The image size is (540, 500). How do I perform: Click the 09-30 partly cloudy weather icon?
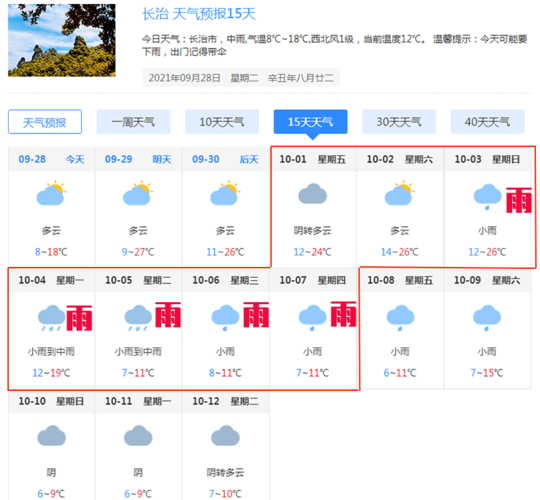tap(225, 192)
